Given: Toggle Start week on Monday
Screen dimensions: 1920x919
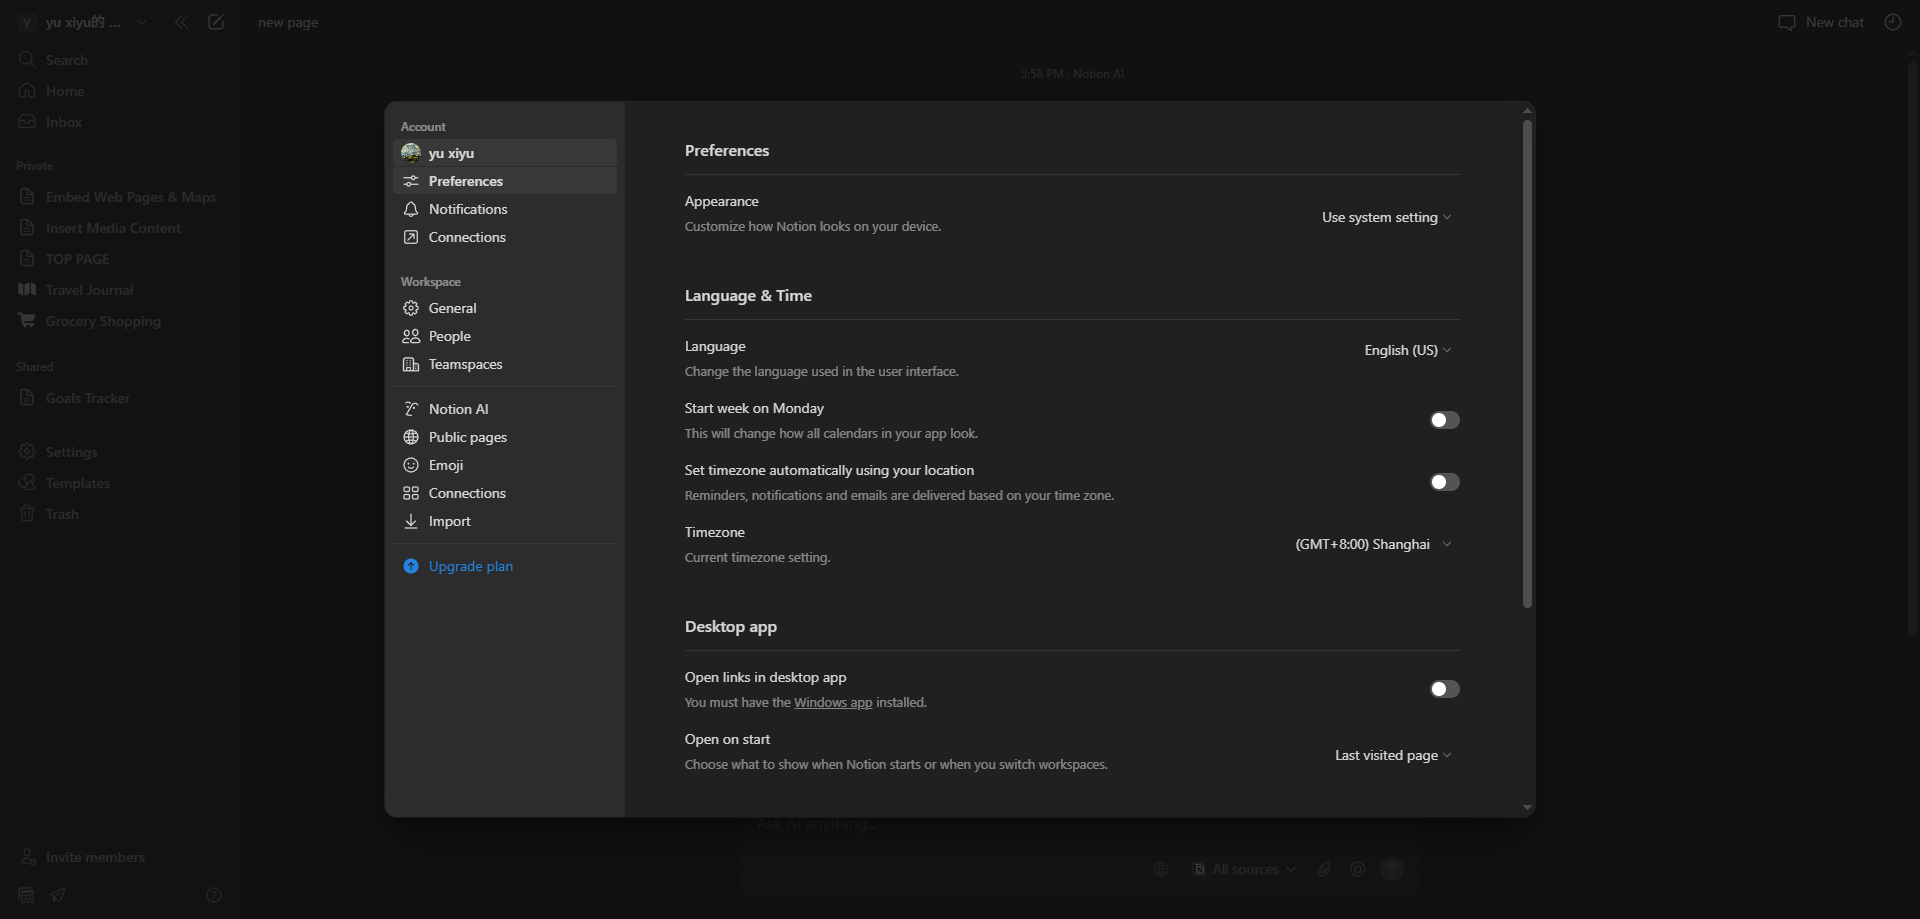Looking at the screenshot, I should click(1444, 420).
